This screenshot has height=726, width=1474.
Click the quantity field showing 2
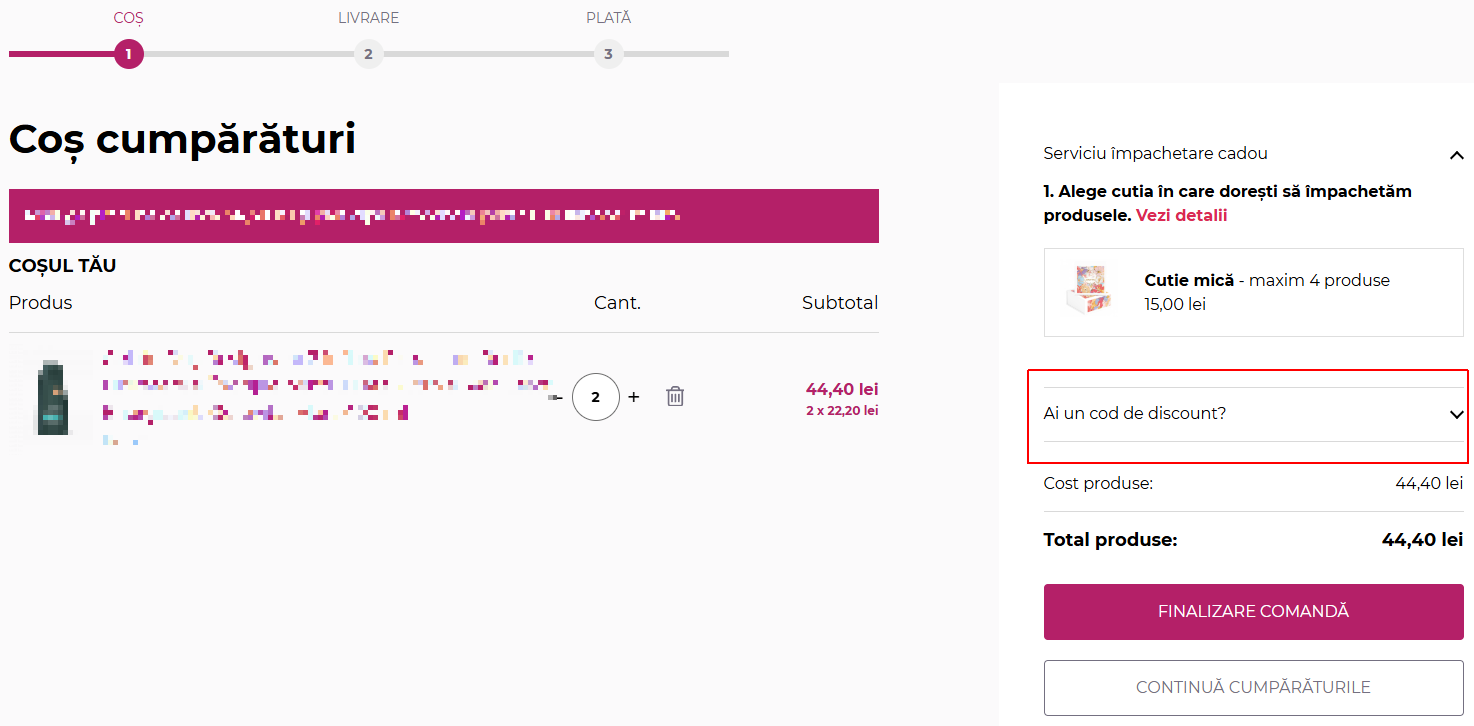[596, 397]
